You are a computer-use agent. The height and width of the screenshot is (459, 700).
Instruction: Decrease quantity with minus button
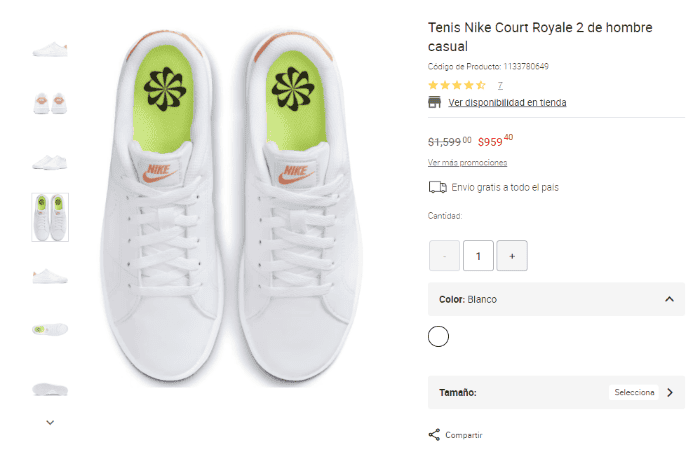coord(444,256)
